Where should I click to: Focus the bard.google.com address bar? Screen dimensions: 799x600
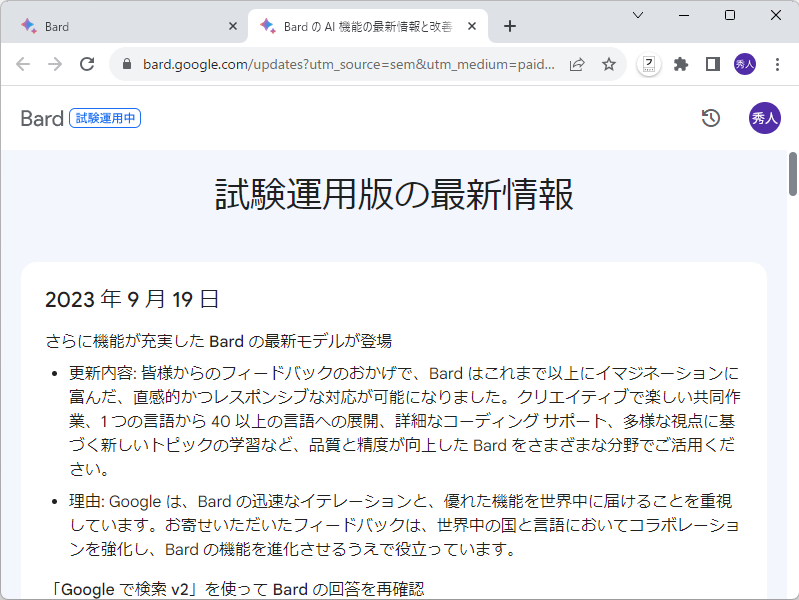click(x=349, y=64)
